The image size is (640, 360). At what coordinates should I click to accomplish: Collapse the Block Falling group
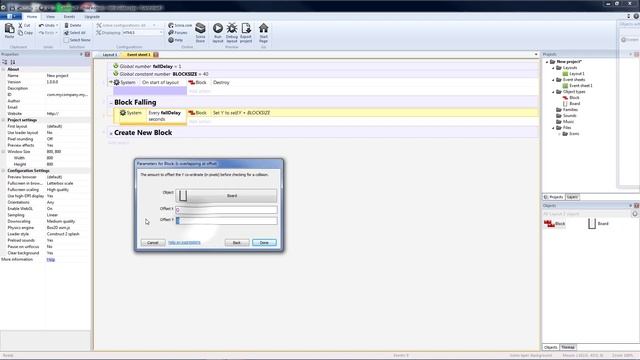111,103
